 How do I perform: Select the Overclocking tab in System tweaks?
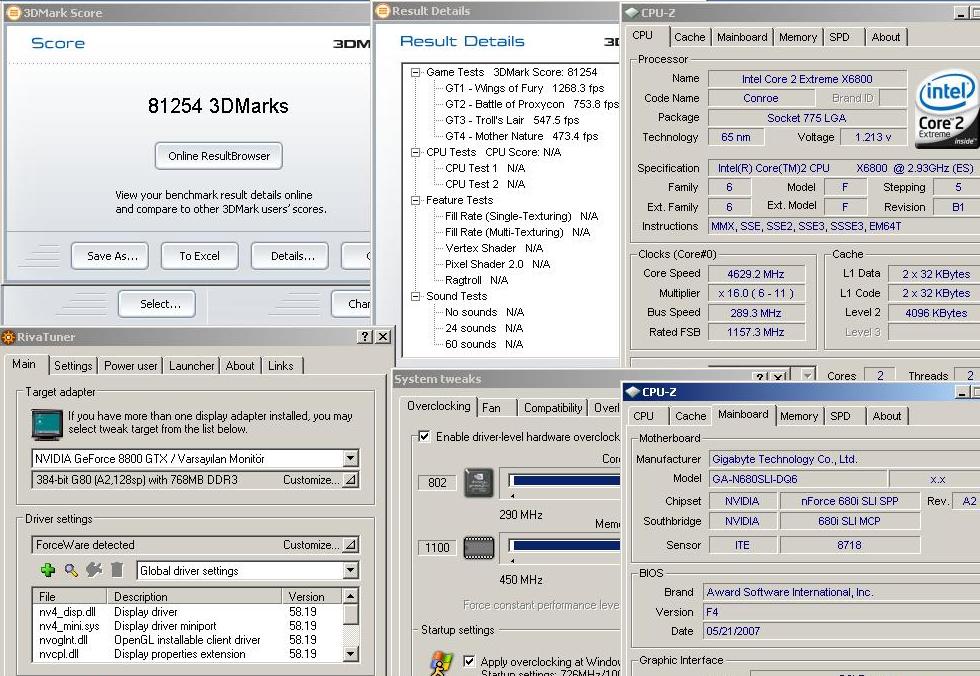coord(439,406)
